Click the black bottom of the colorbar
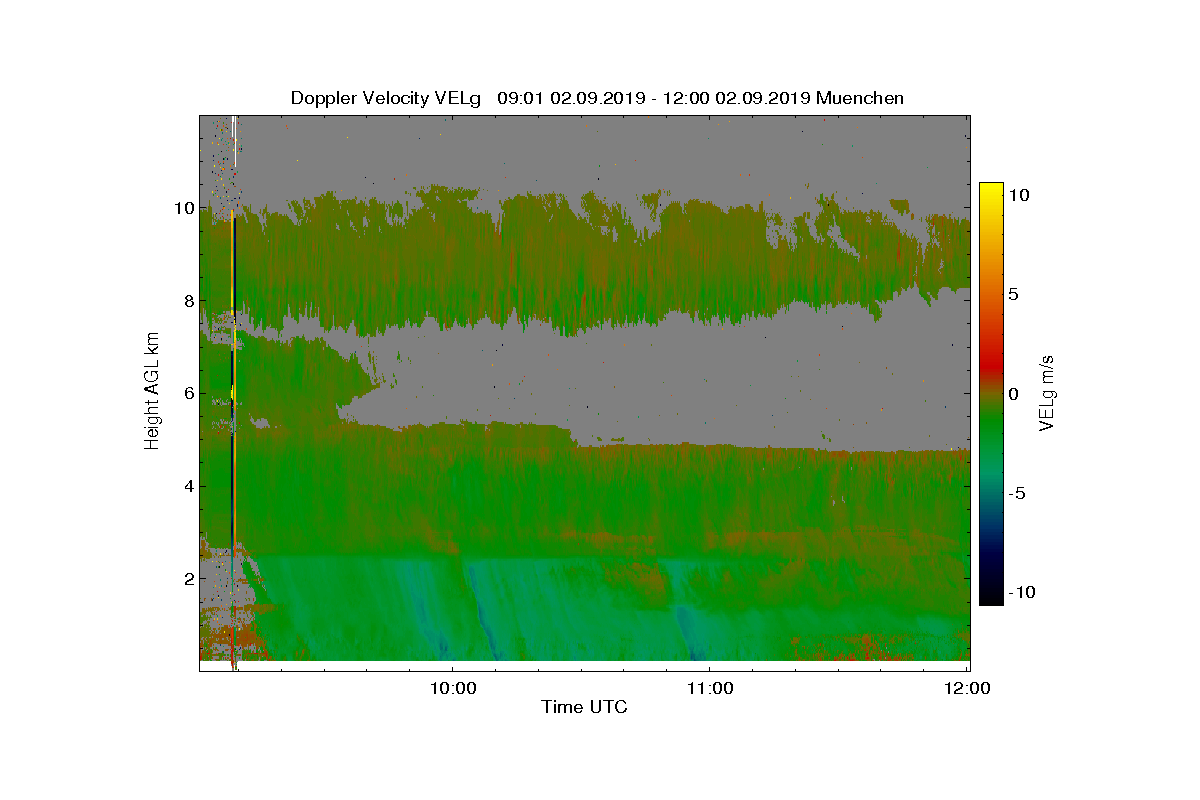1200x800 pixels. click(x=991, y=595)
